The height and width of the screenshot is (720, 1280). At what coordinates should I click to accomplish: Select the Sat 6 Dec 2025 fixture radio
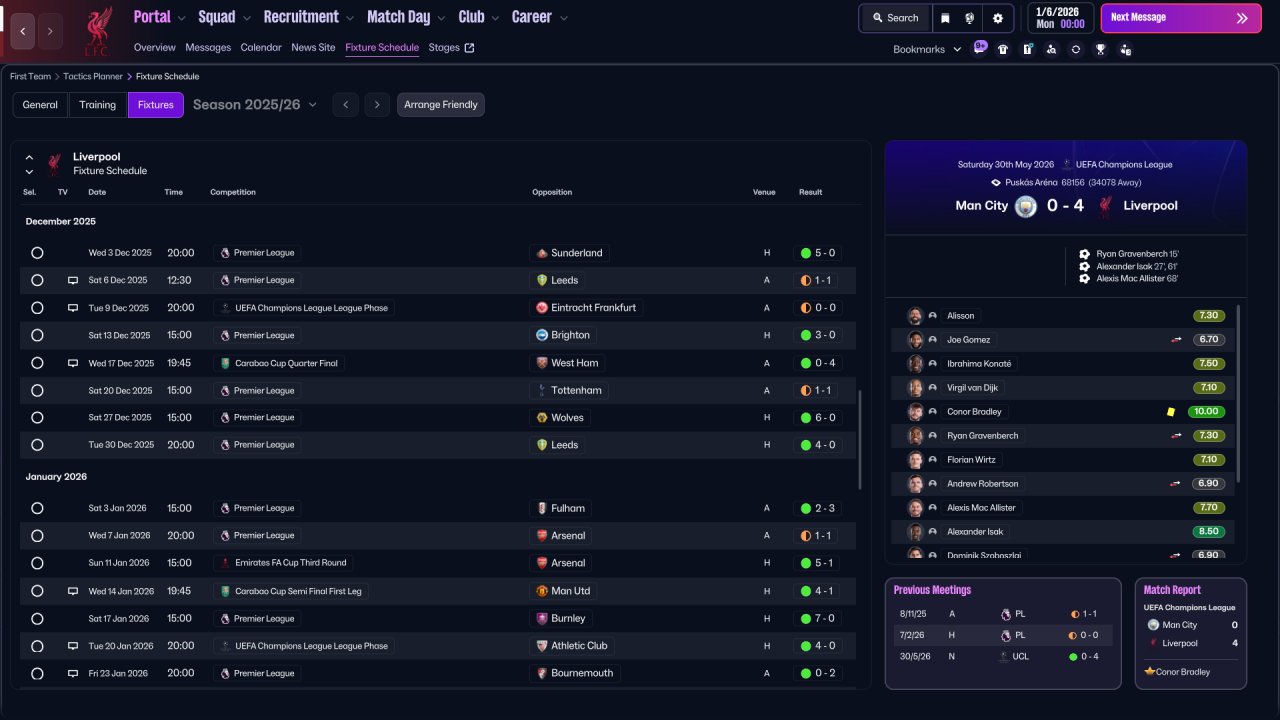pyautogui.click(x=37, y=281)
